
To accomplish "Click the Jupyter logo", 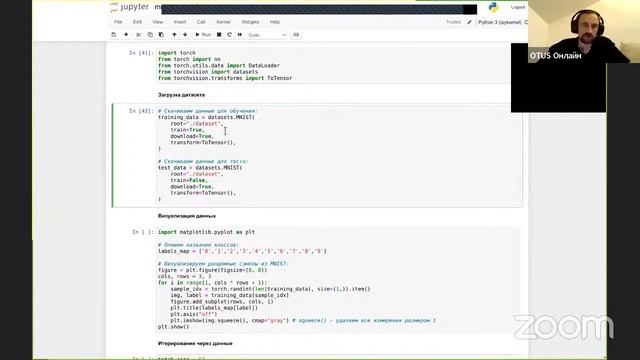I will coord(130,7).
